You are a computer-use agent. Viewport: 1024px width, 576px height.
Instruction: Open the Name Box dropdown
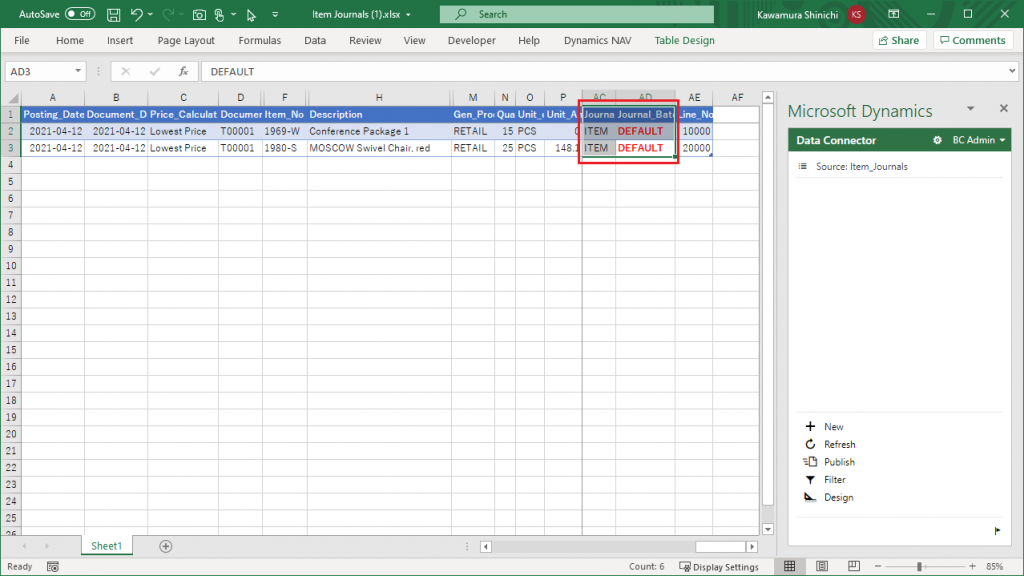pos(78,71)
